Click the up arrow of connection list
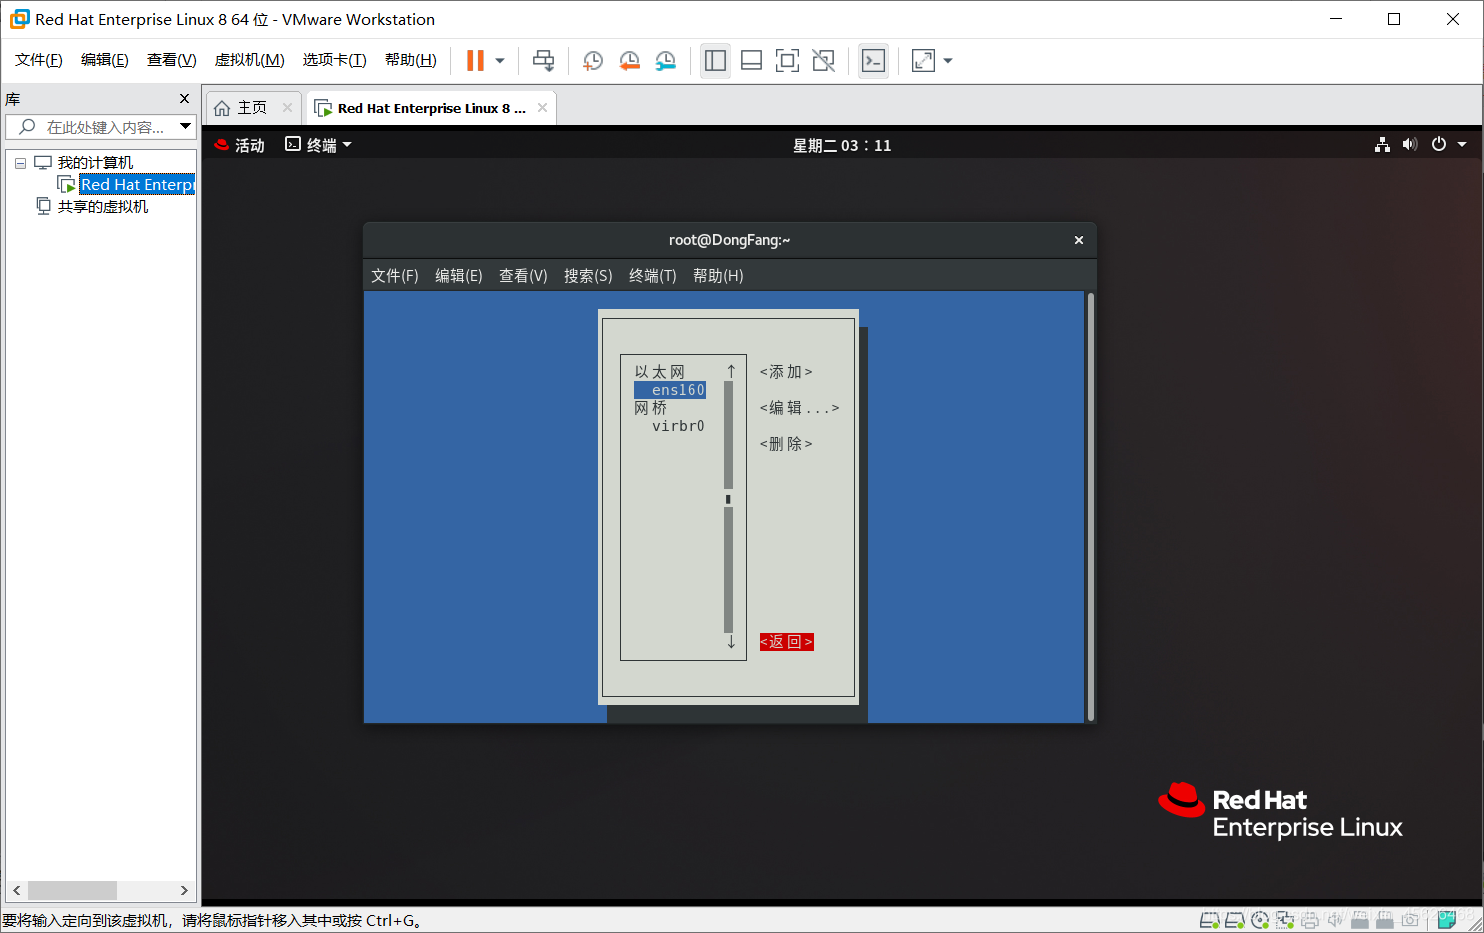Screen dimensions: 1484x933 [731, 372]
